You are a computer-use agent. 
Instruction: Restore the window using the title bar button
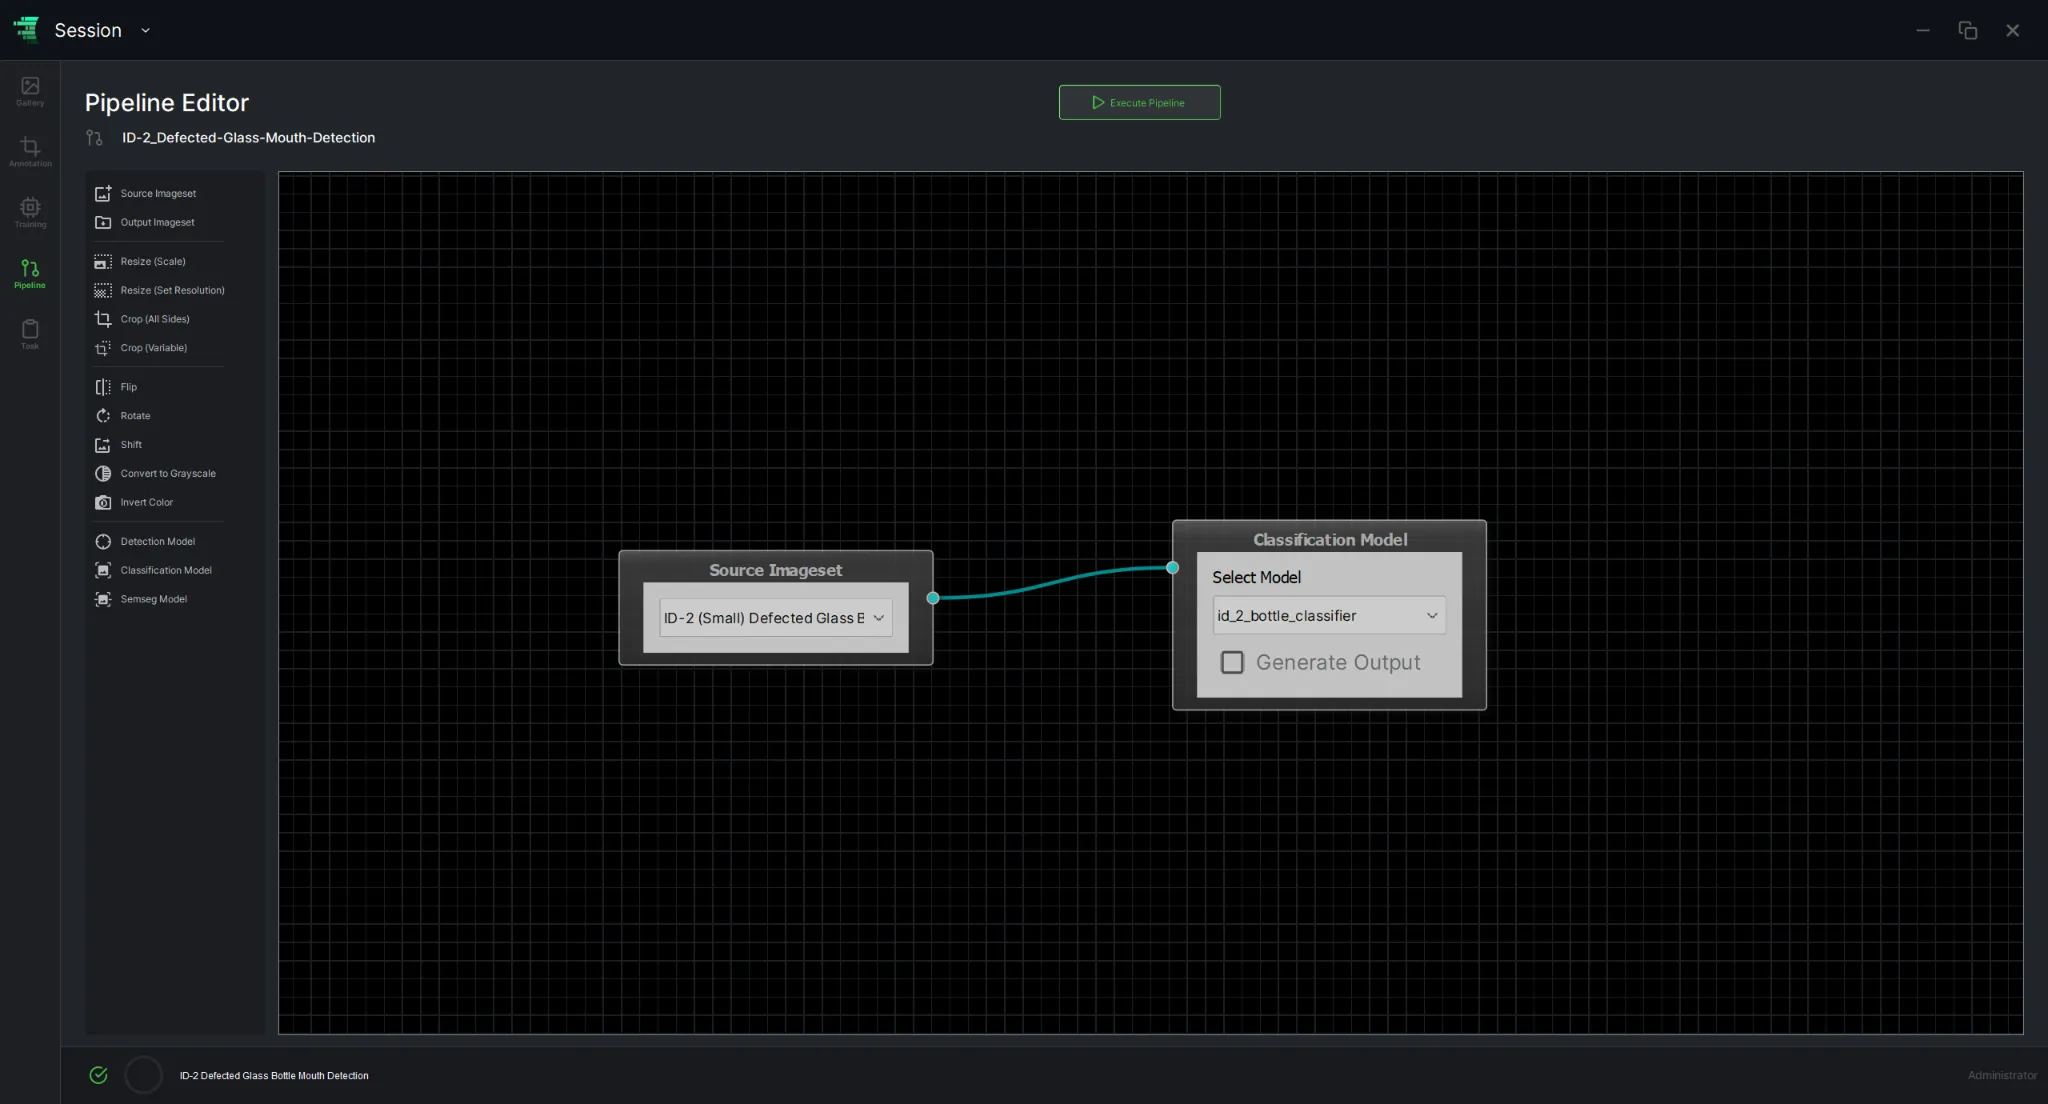1967,30
